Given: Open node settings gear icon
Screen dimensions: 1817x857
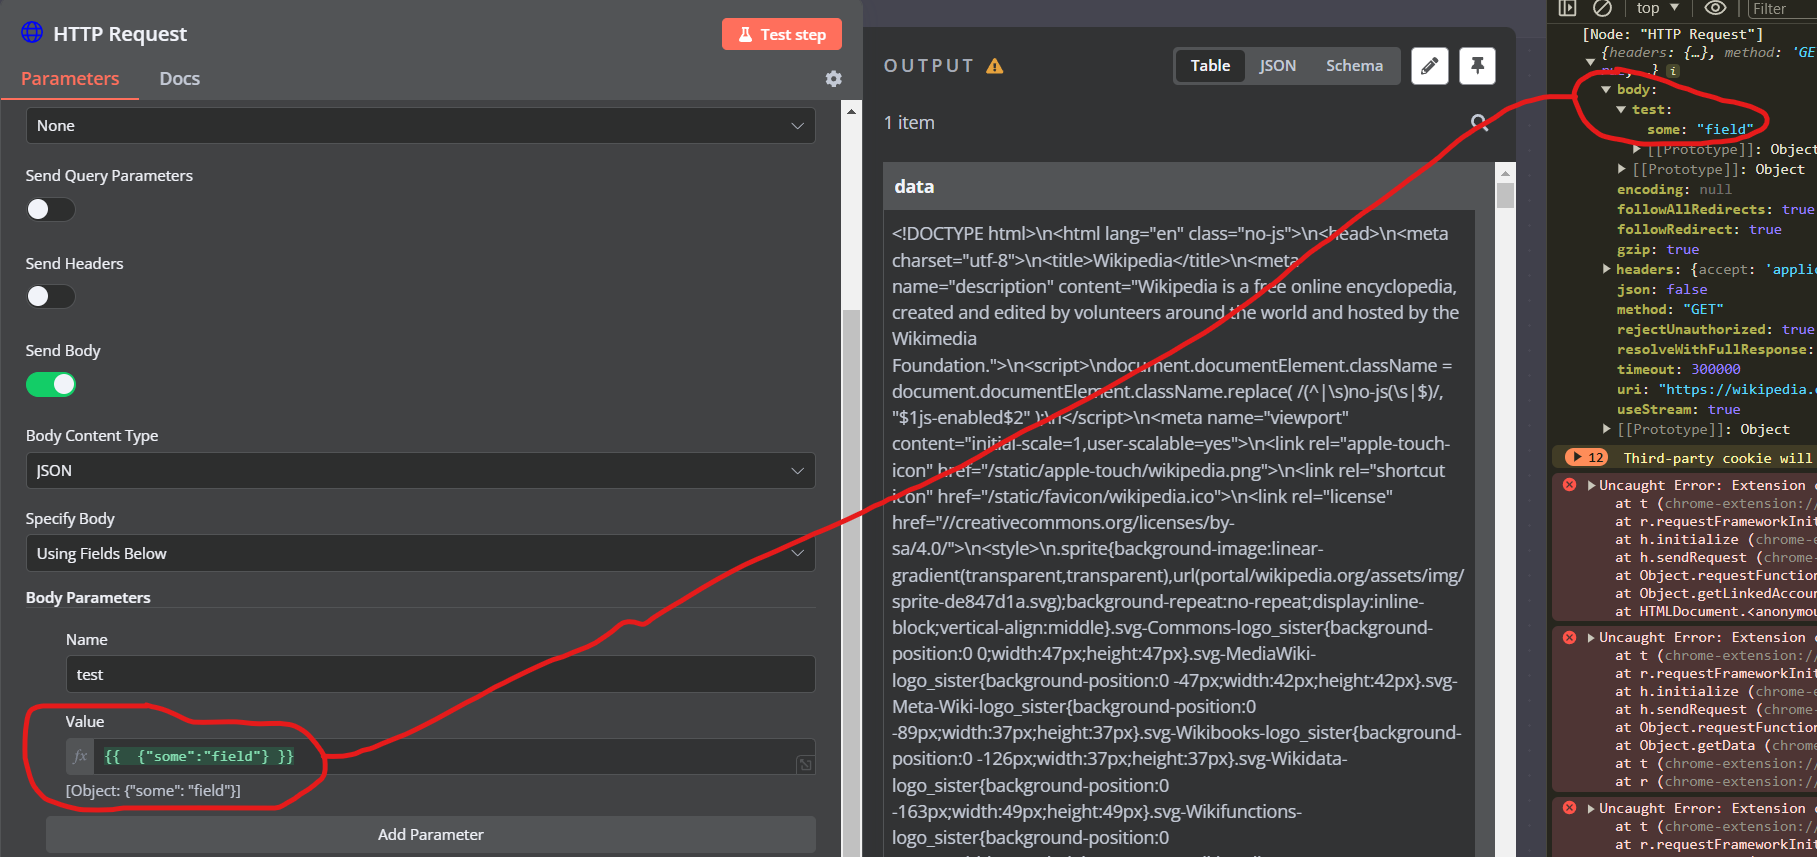Looking at the screenshot, I should click(x=833, y=79).
